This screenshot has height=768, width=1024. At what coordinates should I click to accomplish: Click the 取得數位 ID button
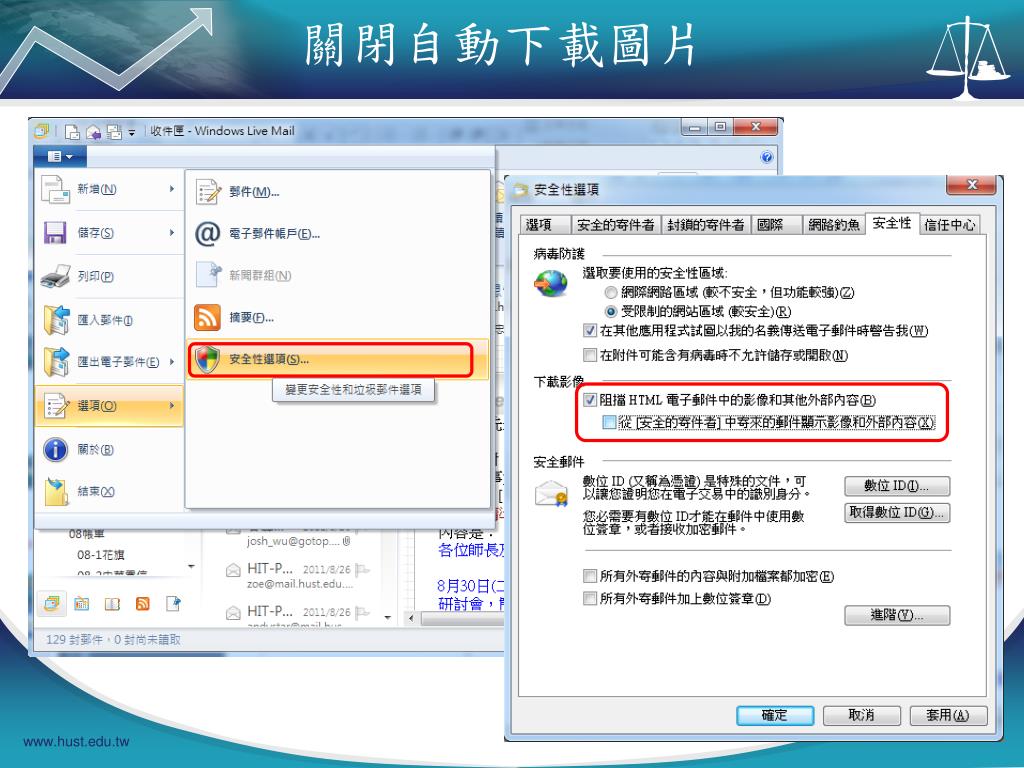(x=897, y=513)
